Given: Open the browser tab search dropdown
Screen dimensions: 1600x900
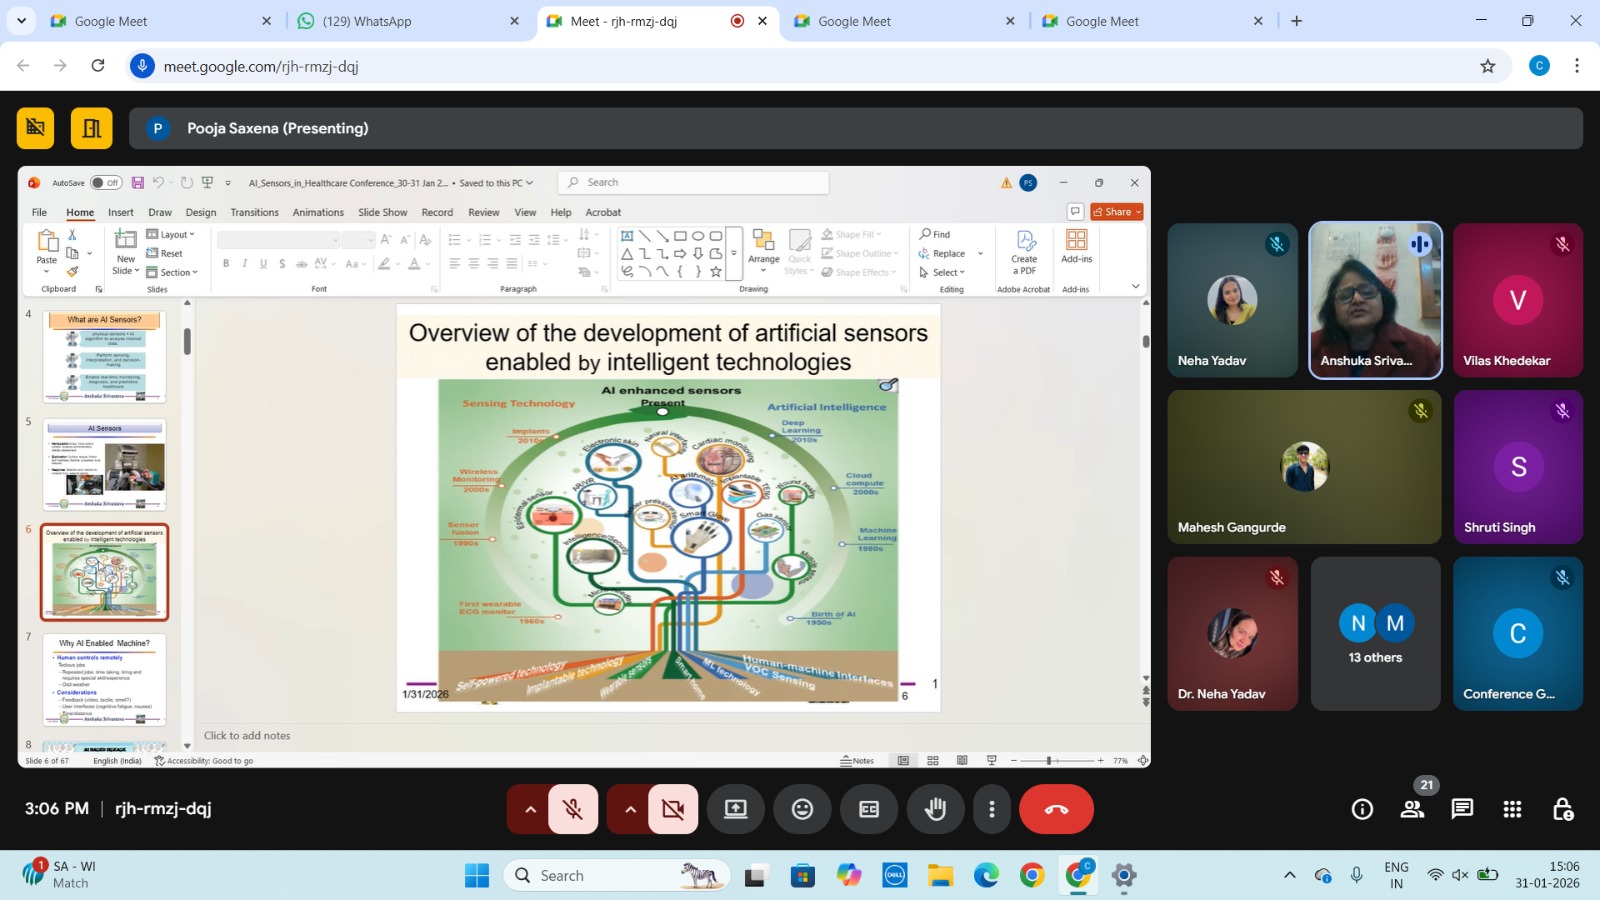Looking at the screenshot, I should [x=21, y=21].
